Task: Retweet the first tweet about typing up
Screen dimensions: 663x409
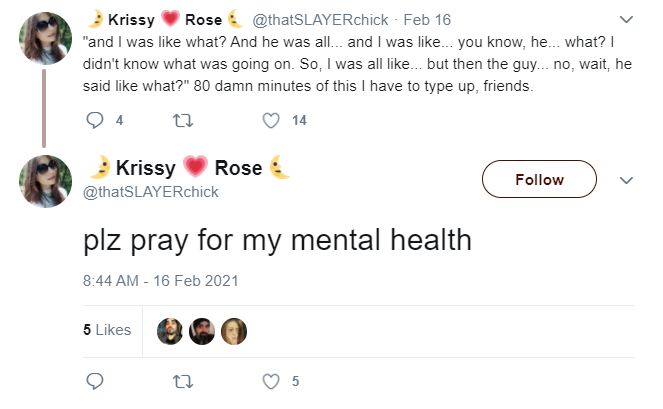Action: click(x=183, y=121)
